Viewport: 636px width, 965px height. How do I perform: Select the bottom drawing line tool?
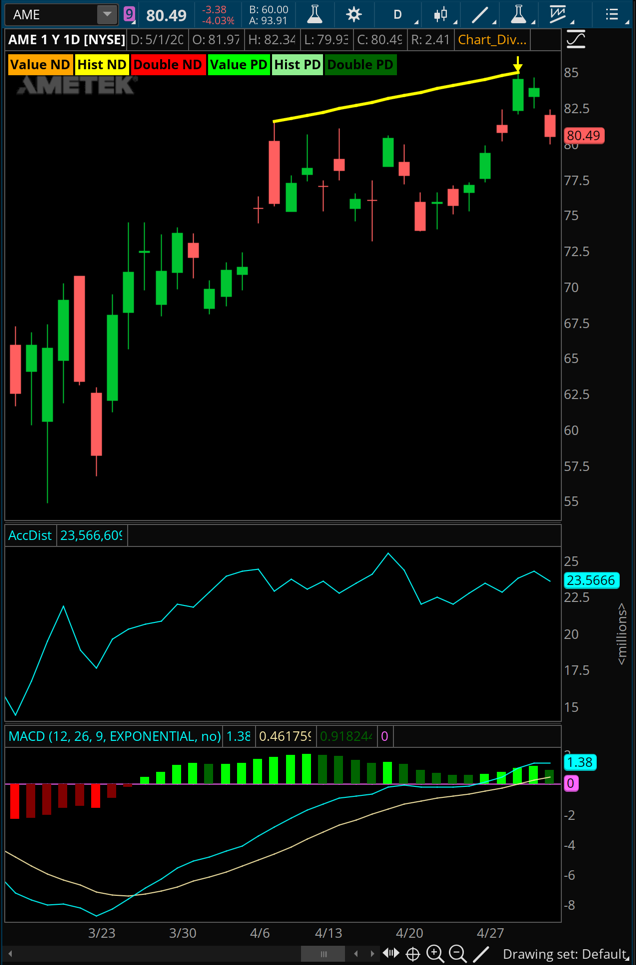(x=480, y=955)
